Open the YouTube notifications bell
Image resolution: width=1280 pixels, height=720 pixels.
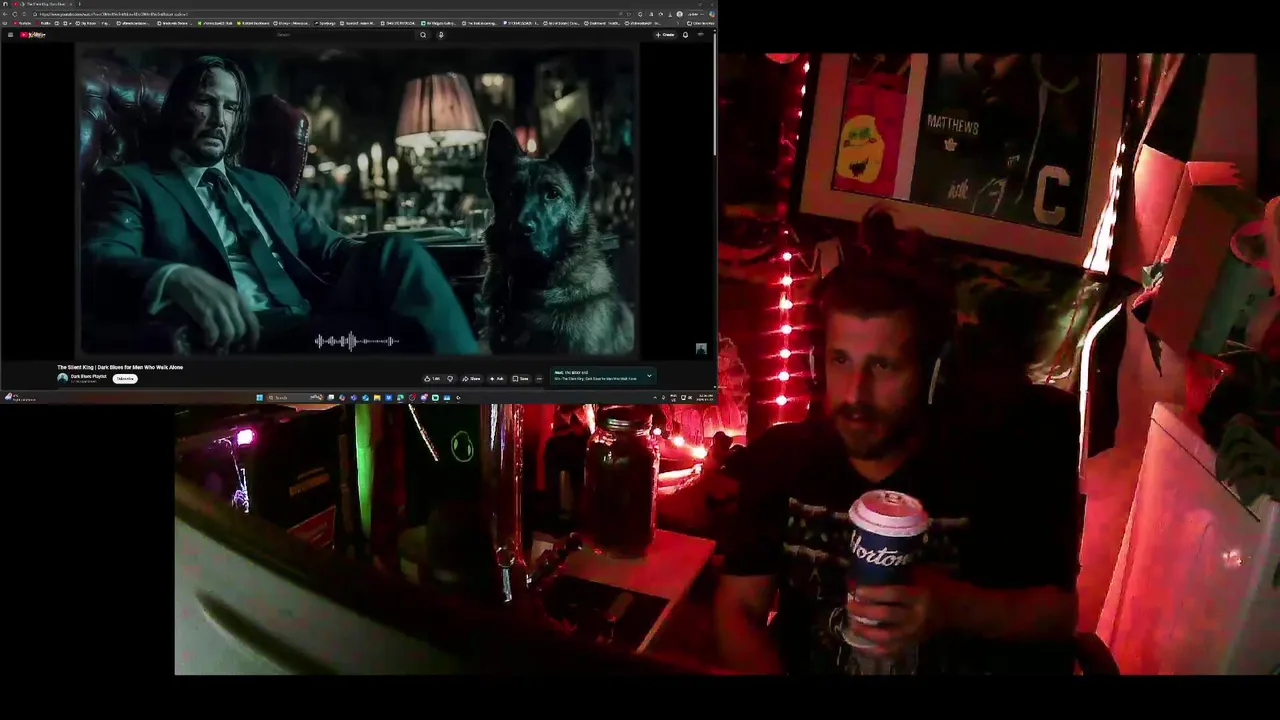(x=685, y=35)
